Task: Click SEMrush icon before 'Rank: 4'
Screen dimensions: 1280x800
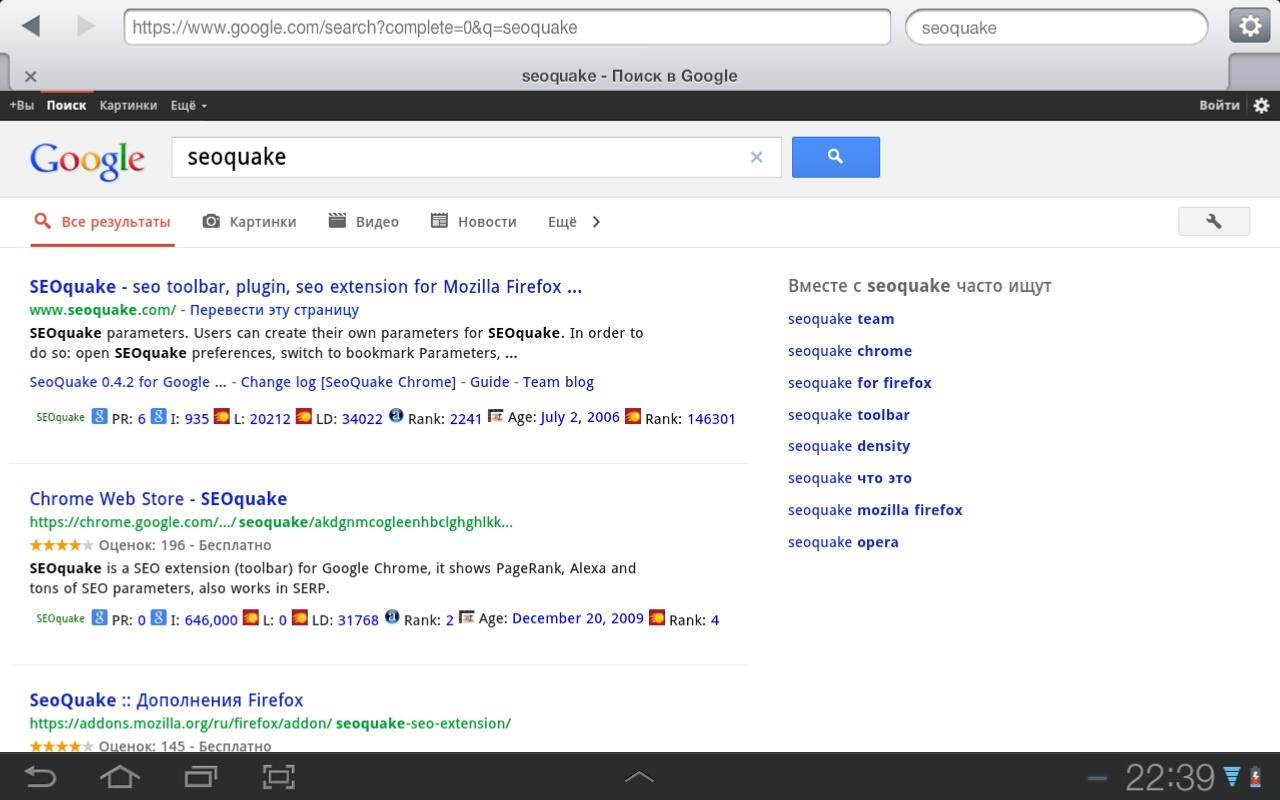Action: (656, 617)
